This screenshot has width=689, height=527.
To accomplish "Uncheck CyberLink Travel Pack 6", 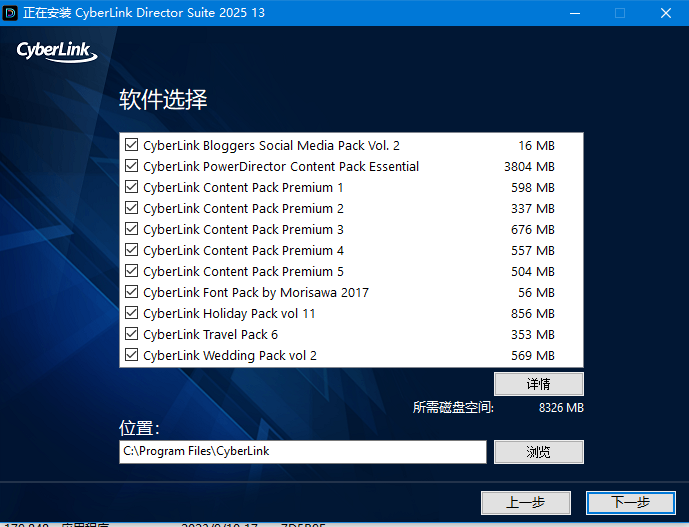I will point(131,334).
